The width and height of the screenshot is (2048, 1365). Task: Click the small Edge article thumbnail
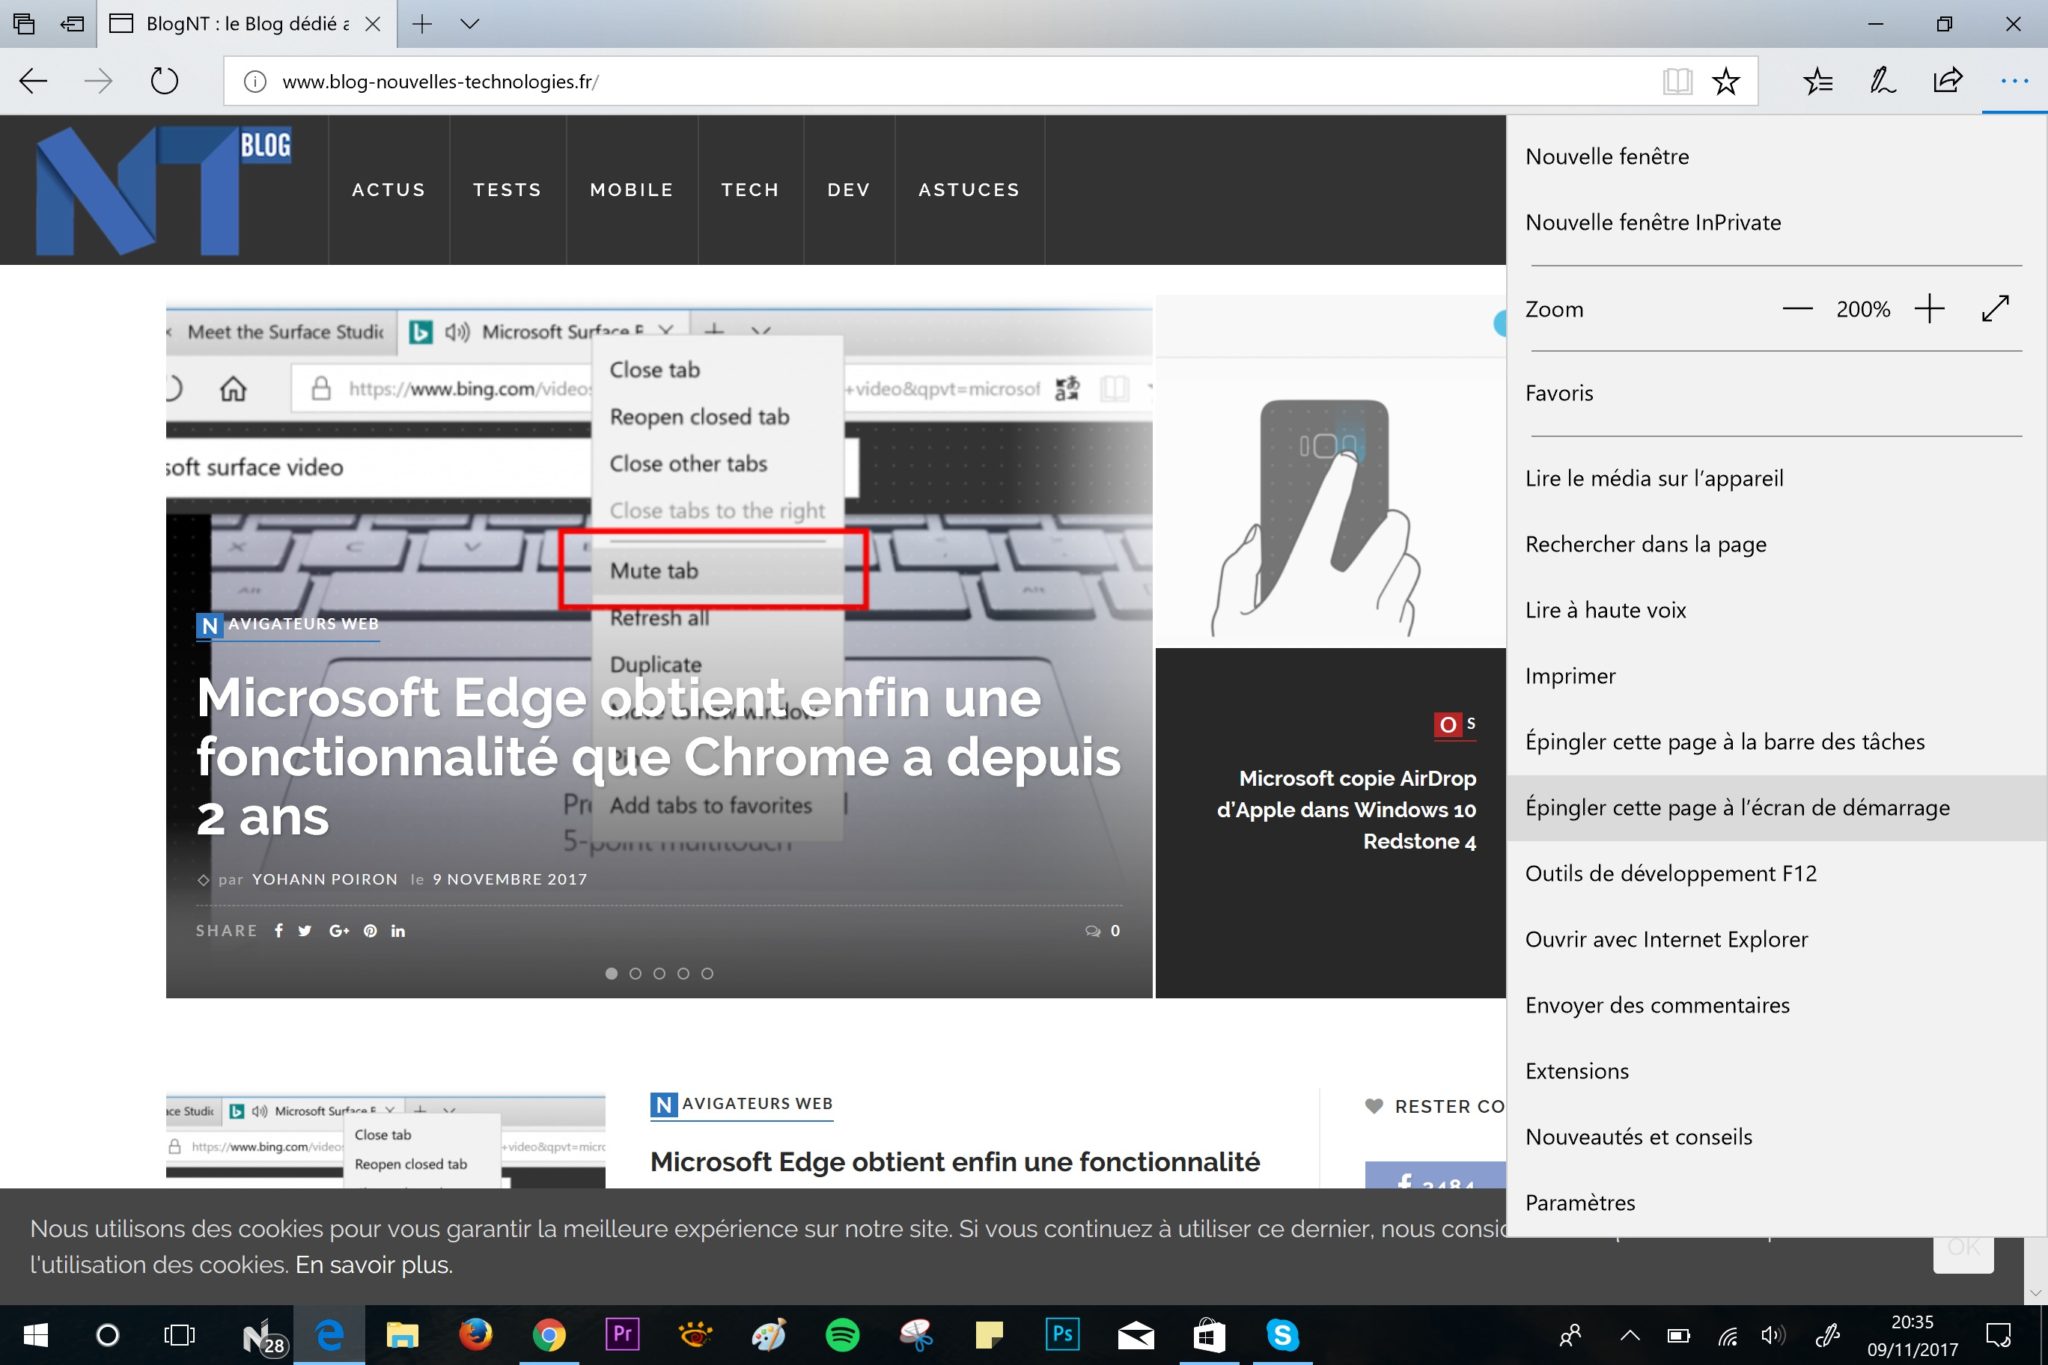click(x=385, y=1141)
